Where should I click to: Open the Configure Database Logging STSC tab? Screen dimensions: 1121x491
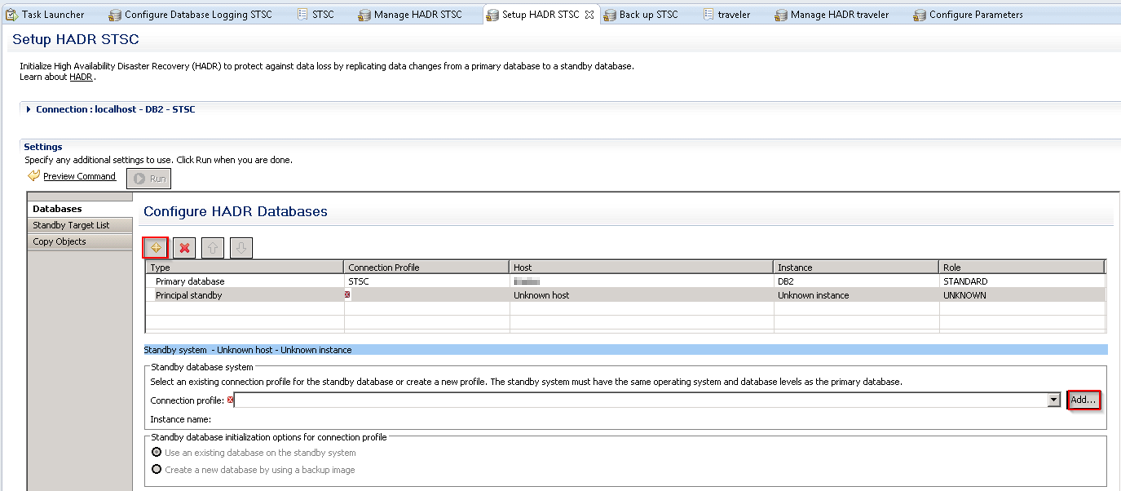coord(198,15)
